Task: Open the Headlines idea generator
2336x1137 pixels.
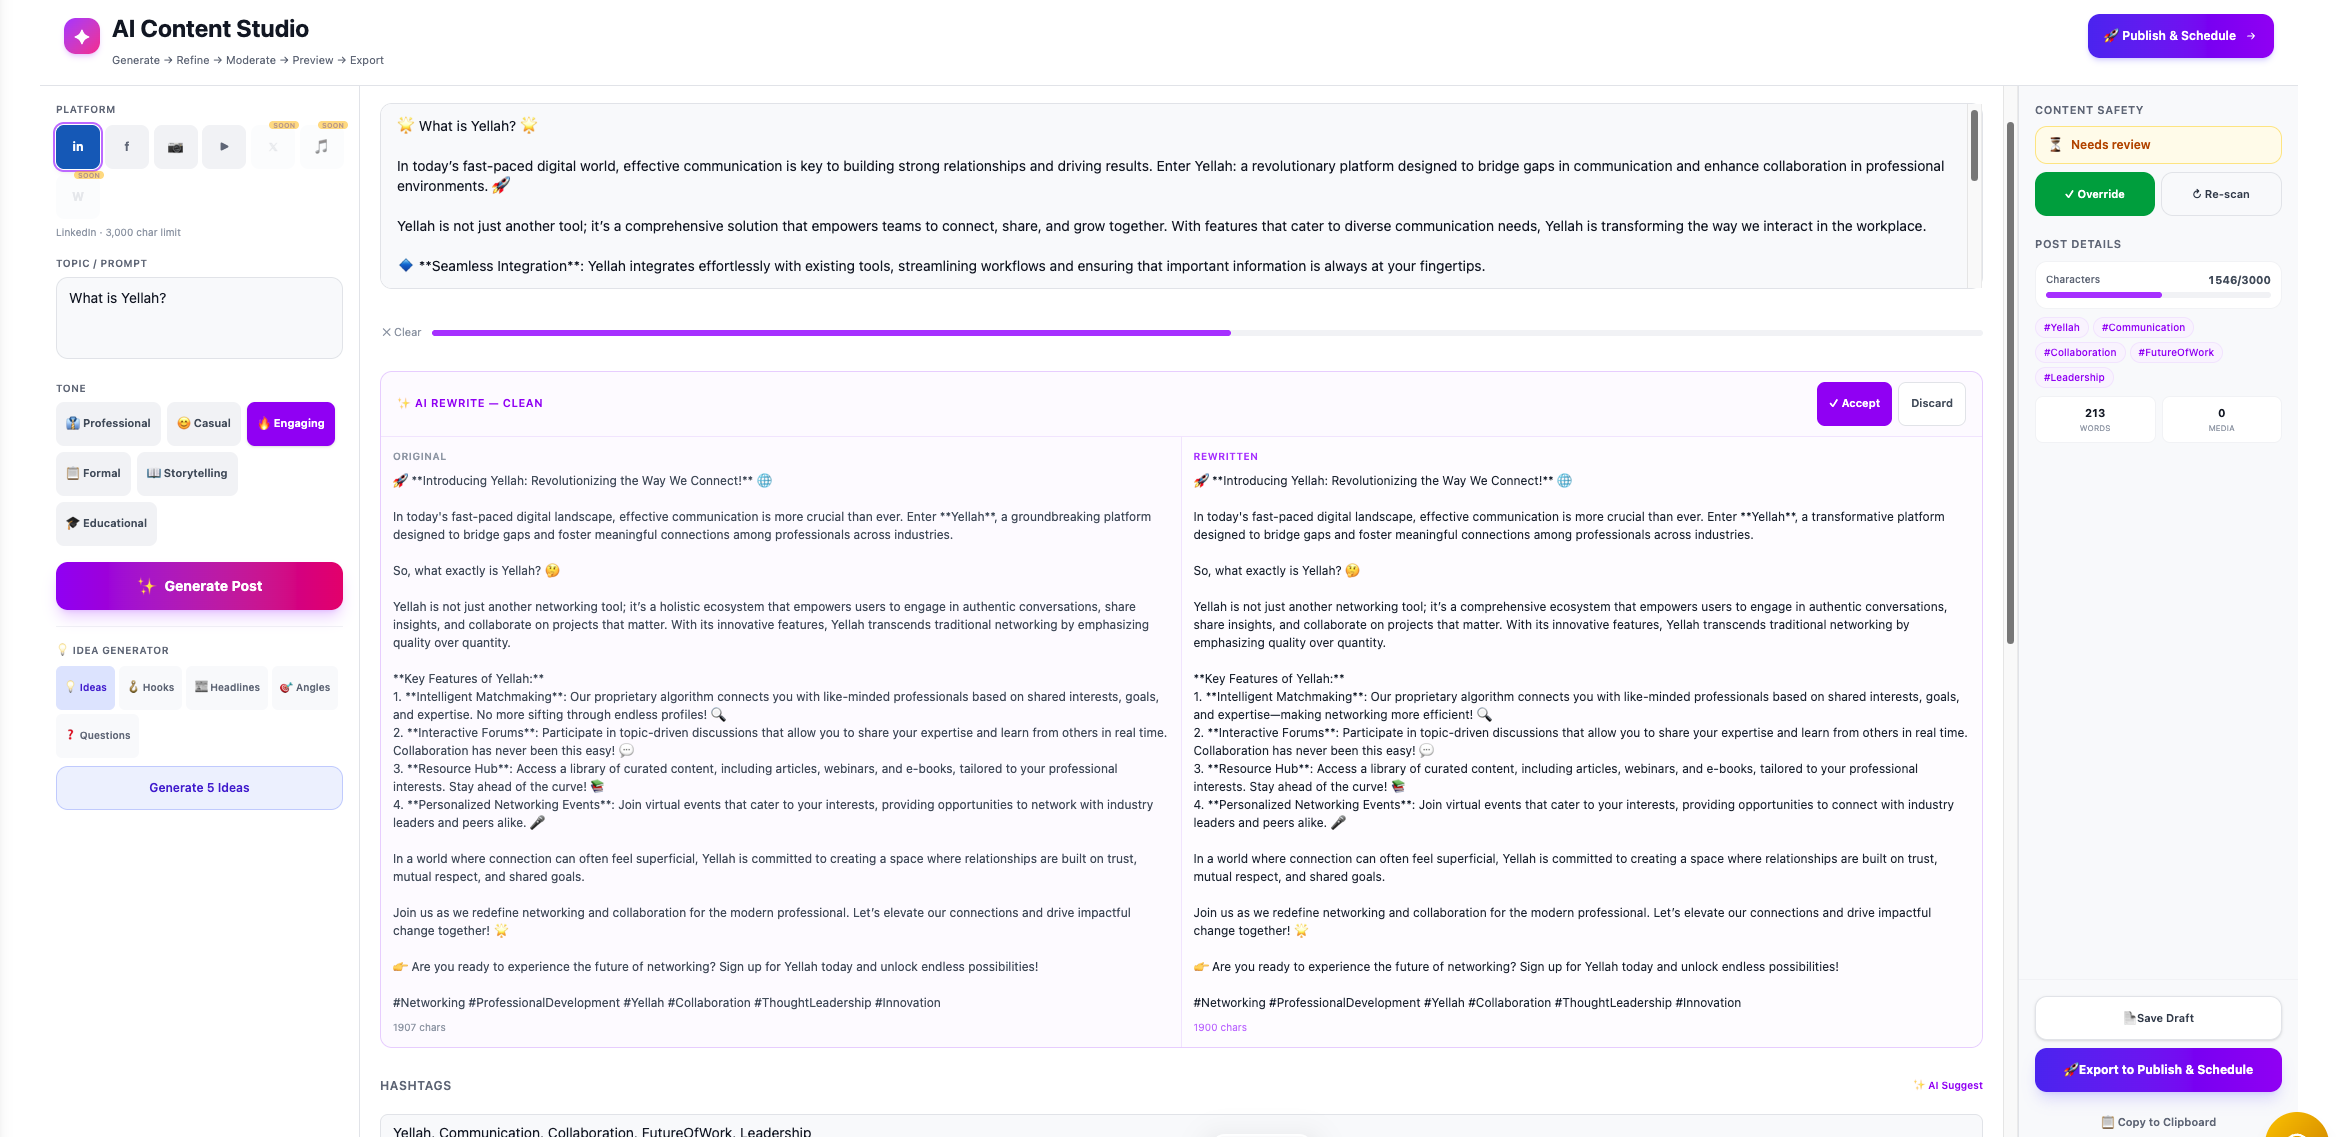Action: [227, 687]
